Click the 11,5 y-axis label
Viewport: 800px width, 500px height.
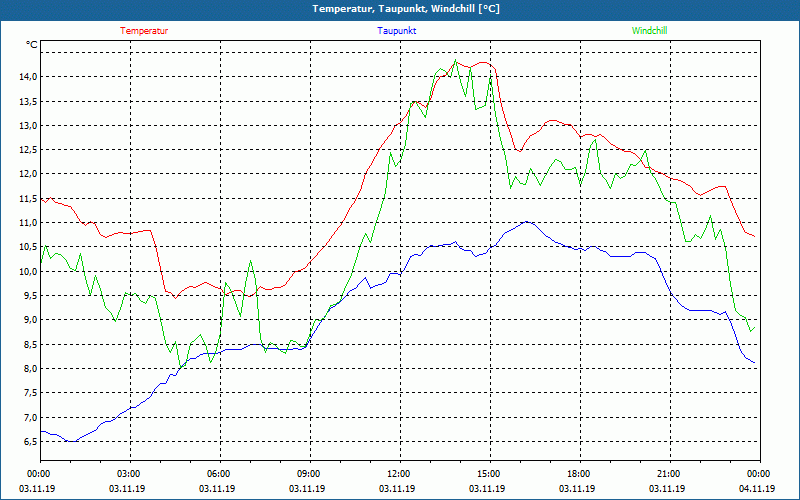click(x=28, y=198)
